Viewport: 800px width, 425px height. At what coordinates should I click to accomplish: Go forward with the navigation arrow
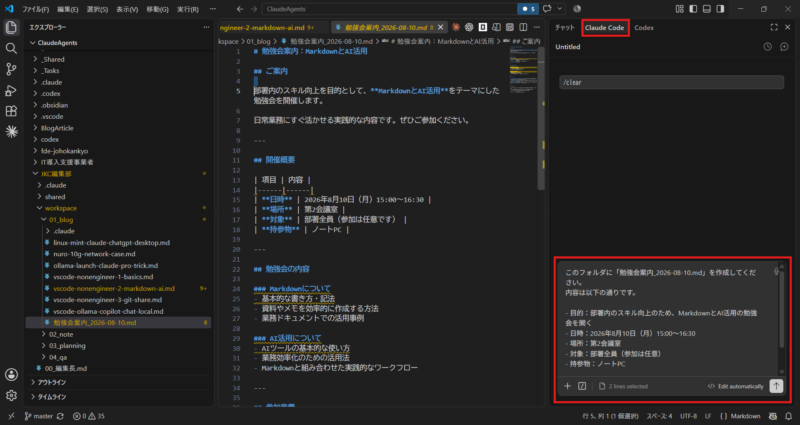(254, 9)
